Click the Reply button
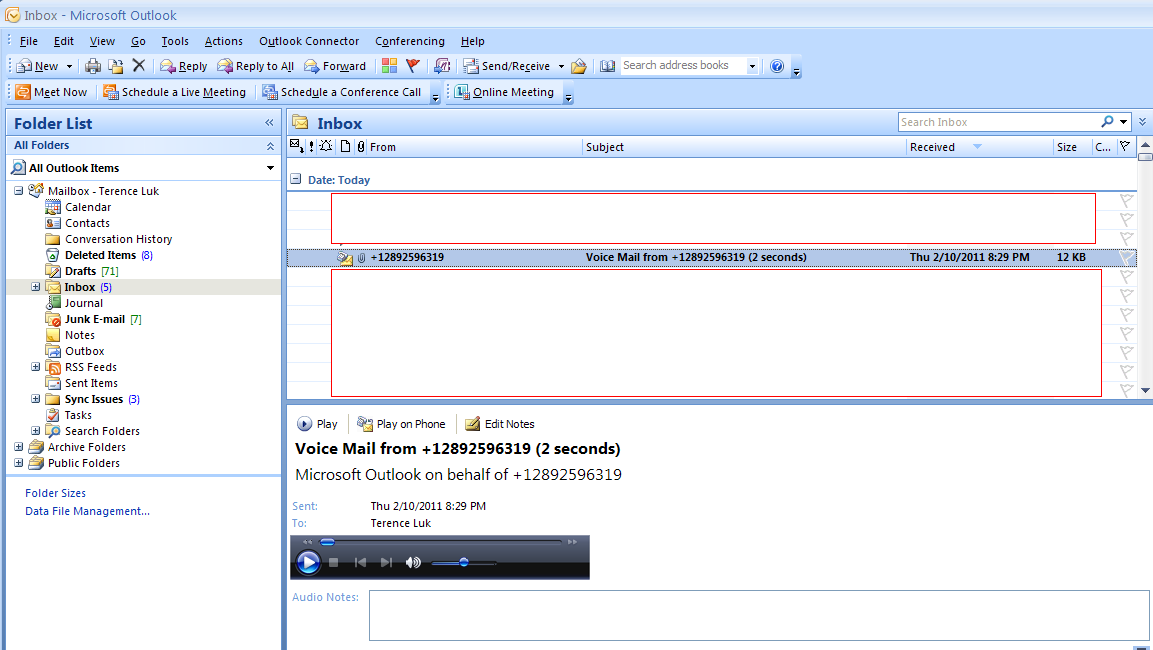The image size is (1153, 650). pyautogui.click(x=184, y=66)
